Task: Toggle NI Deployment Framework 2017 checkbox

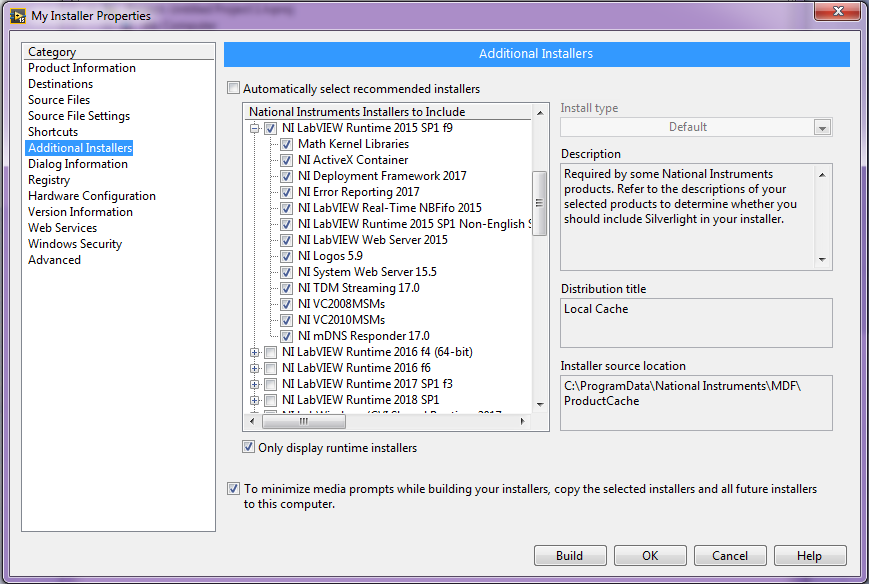Action: pyautogui.click(x=287, y=177)
